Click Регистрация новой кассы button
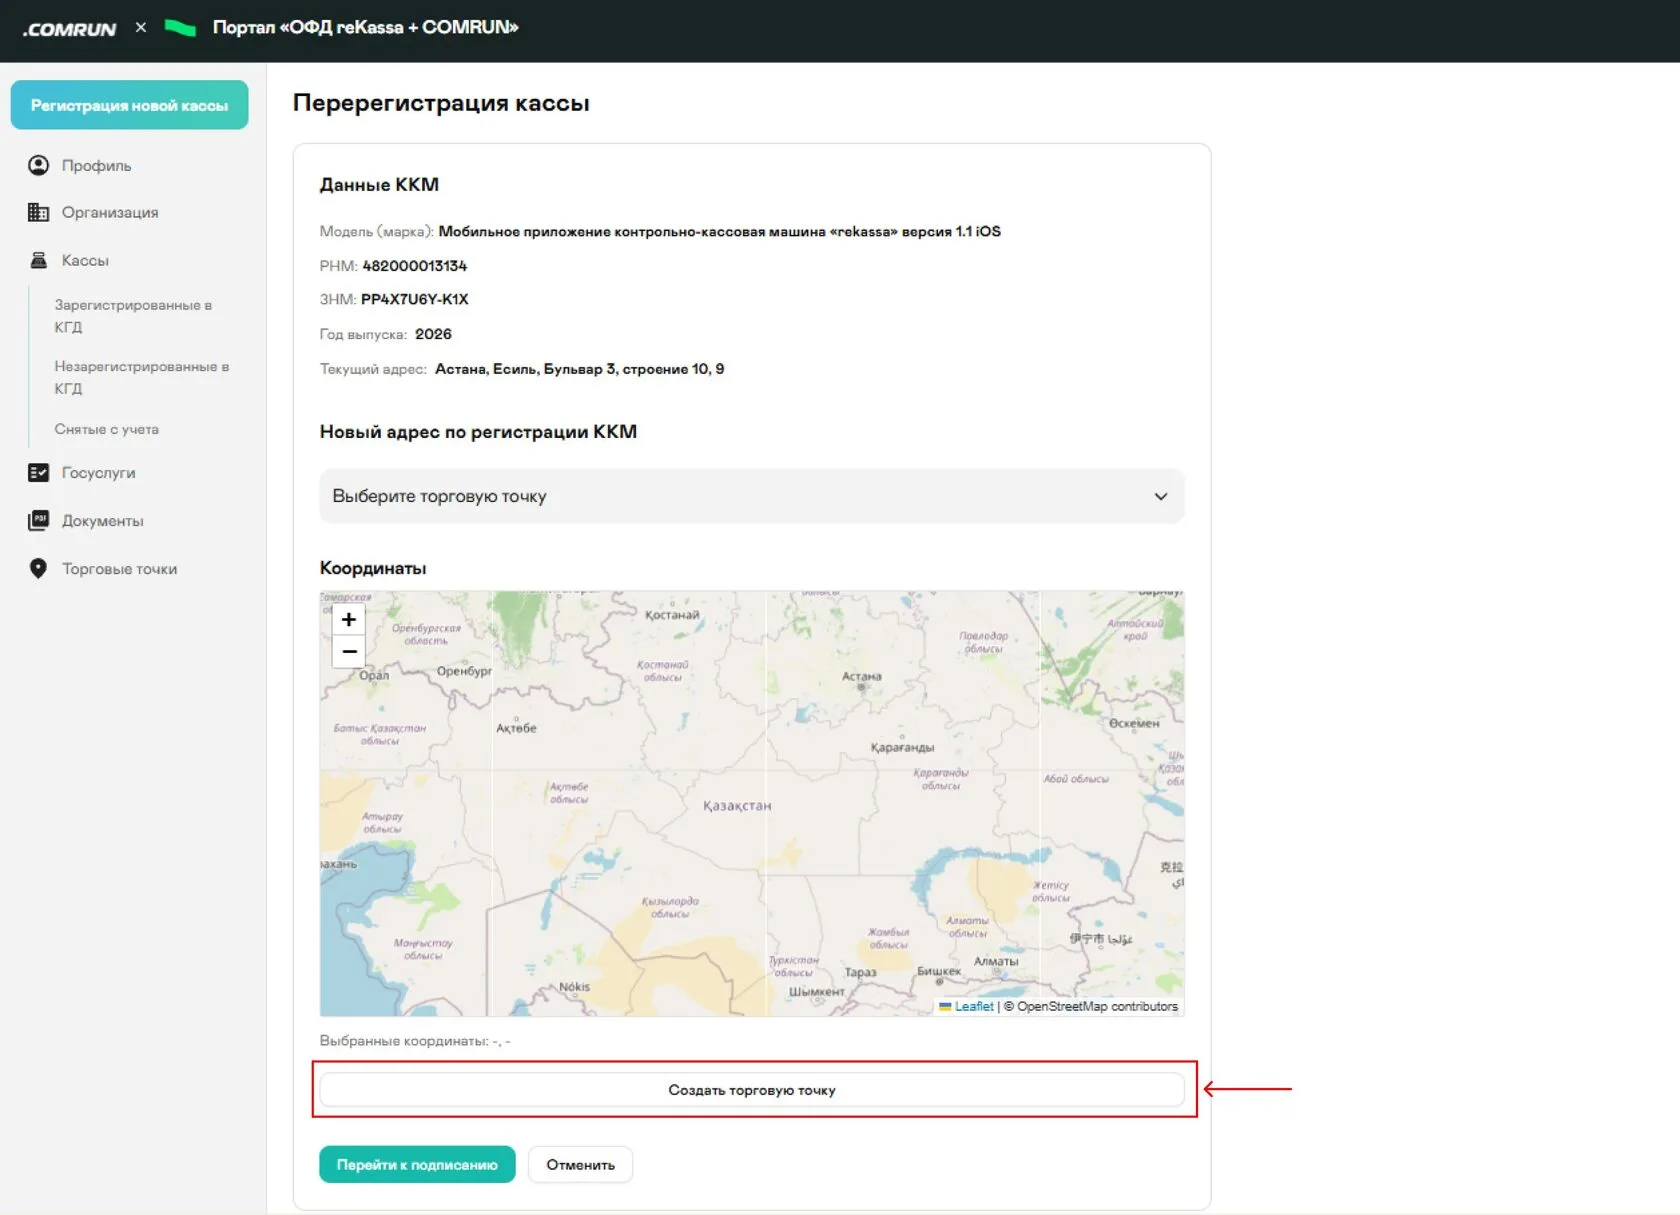This screenshot has height=1215, width=1680. (129, 105)
